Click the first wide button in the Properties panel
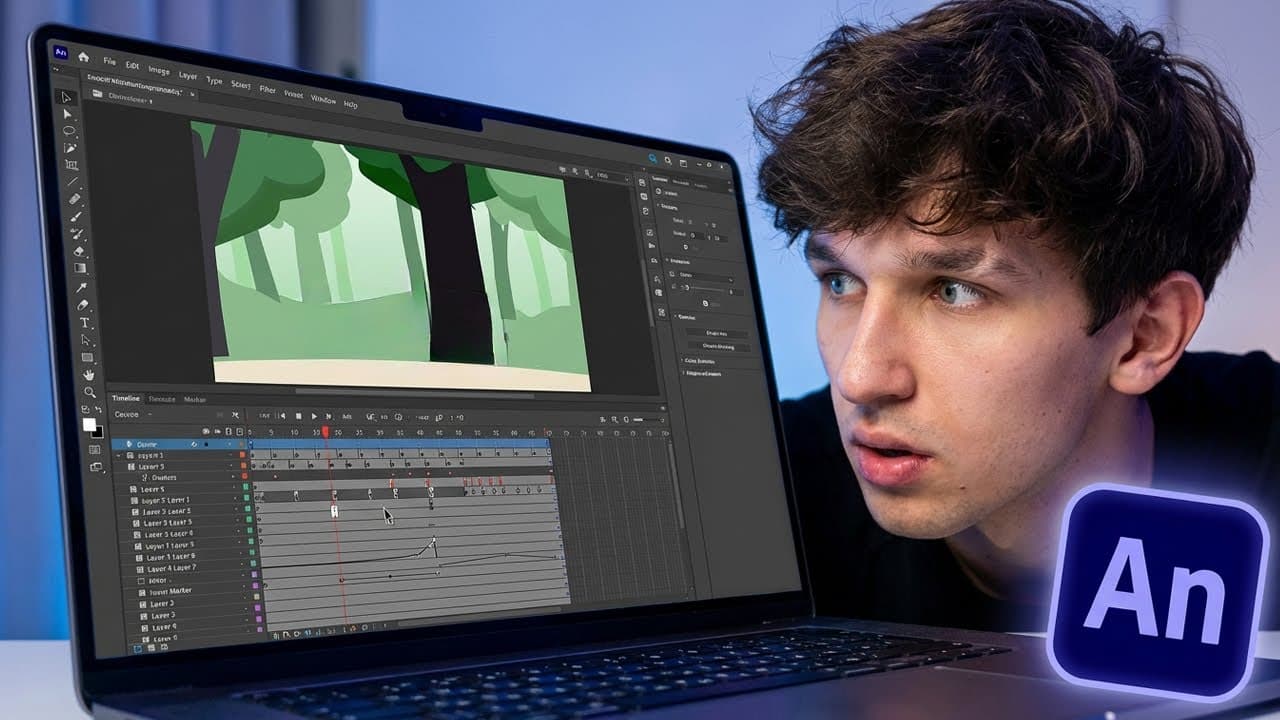 pos(716,332)
